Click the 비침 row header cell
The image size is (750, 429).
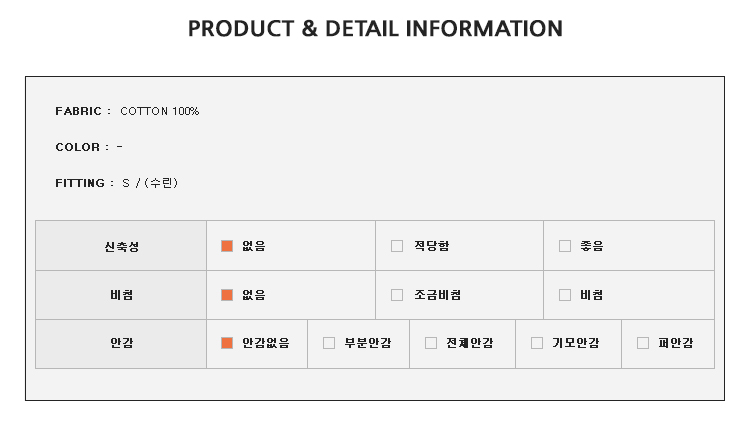point(121,295)
